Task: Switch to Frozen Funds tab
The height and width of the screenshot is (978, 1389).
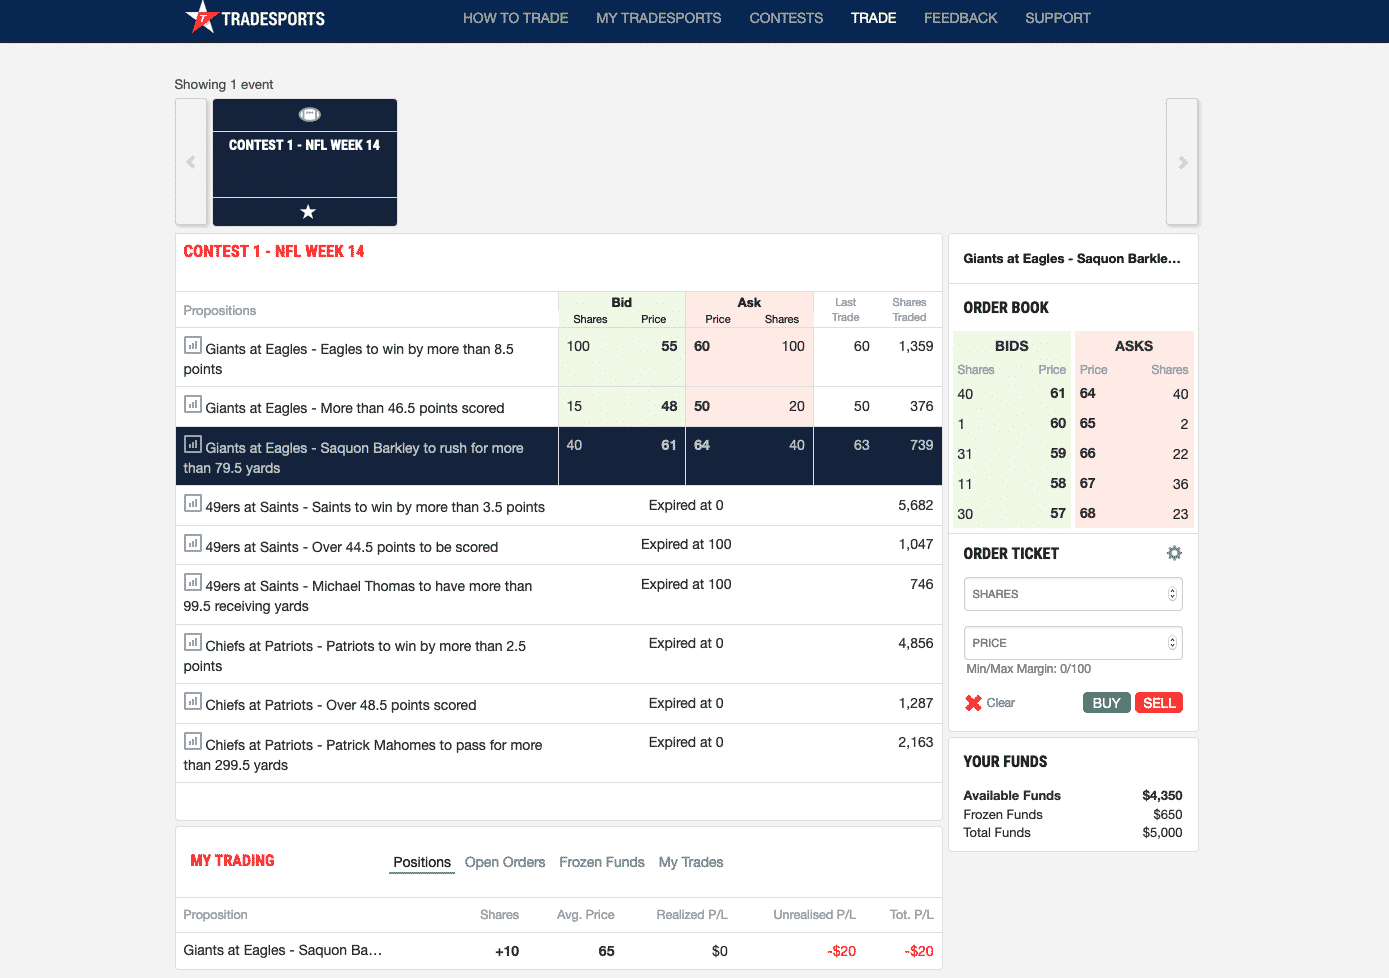Action: pos(602,862)
